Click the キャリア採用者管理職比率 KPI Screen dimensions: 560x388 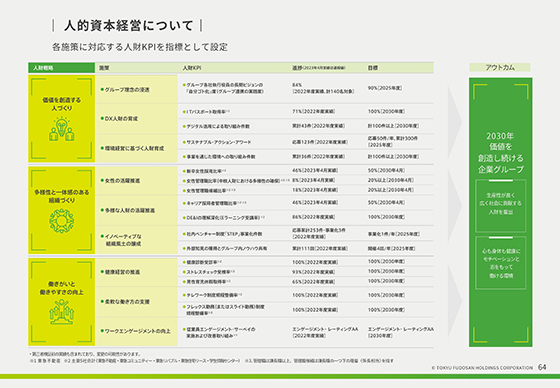click(214, 203)
